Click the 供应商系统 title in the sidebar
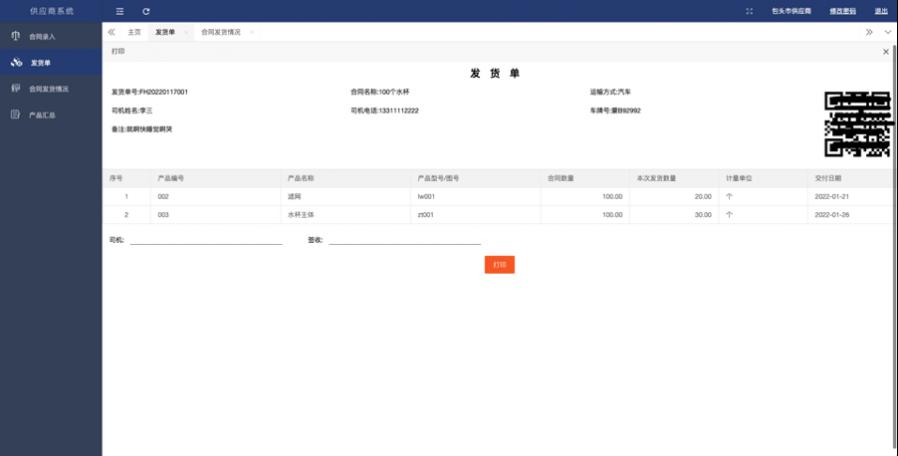Screen dimensions: 898x456 point(52,11)
